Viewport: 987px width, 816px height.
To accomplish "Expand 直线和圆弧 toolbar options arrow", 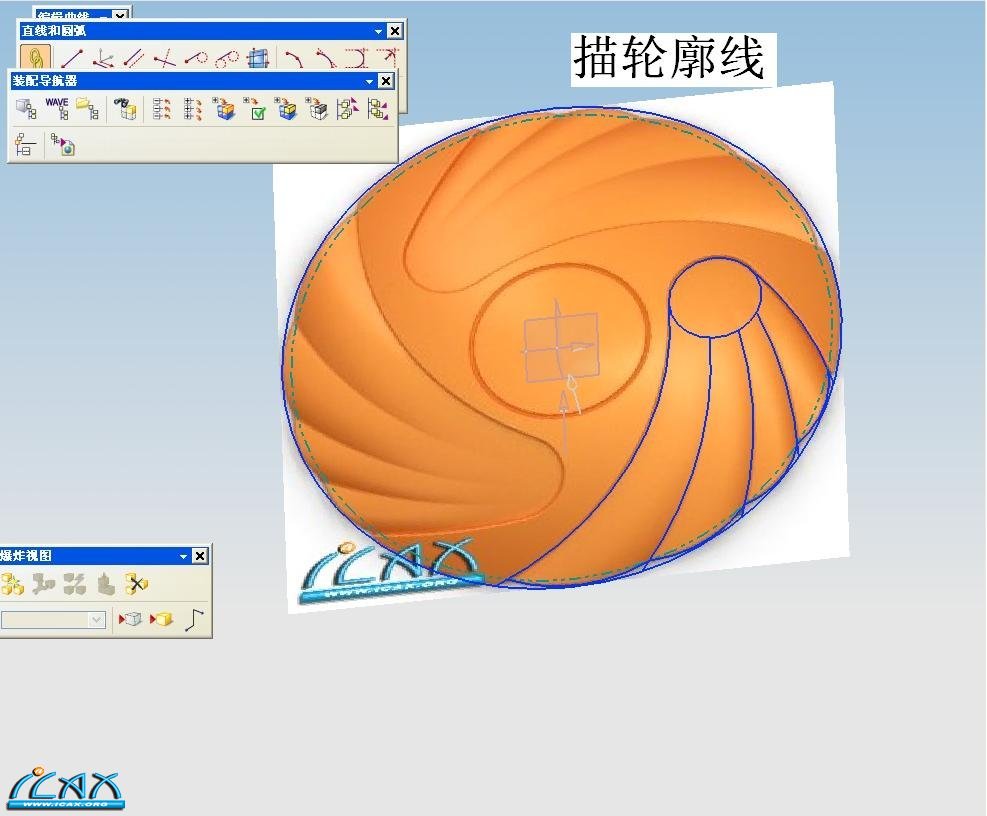I will [x=379, y=31].
